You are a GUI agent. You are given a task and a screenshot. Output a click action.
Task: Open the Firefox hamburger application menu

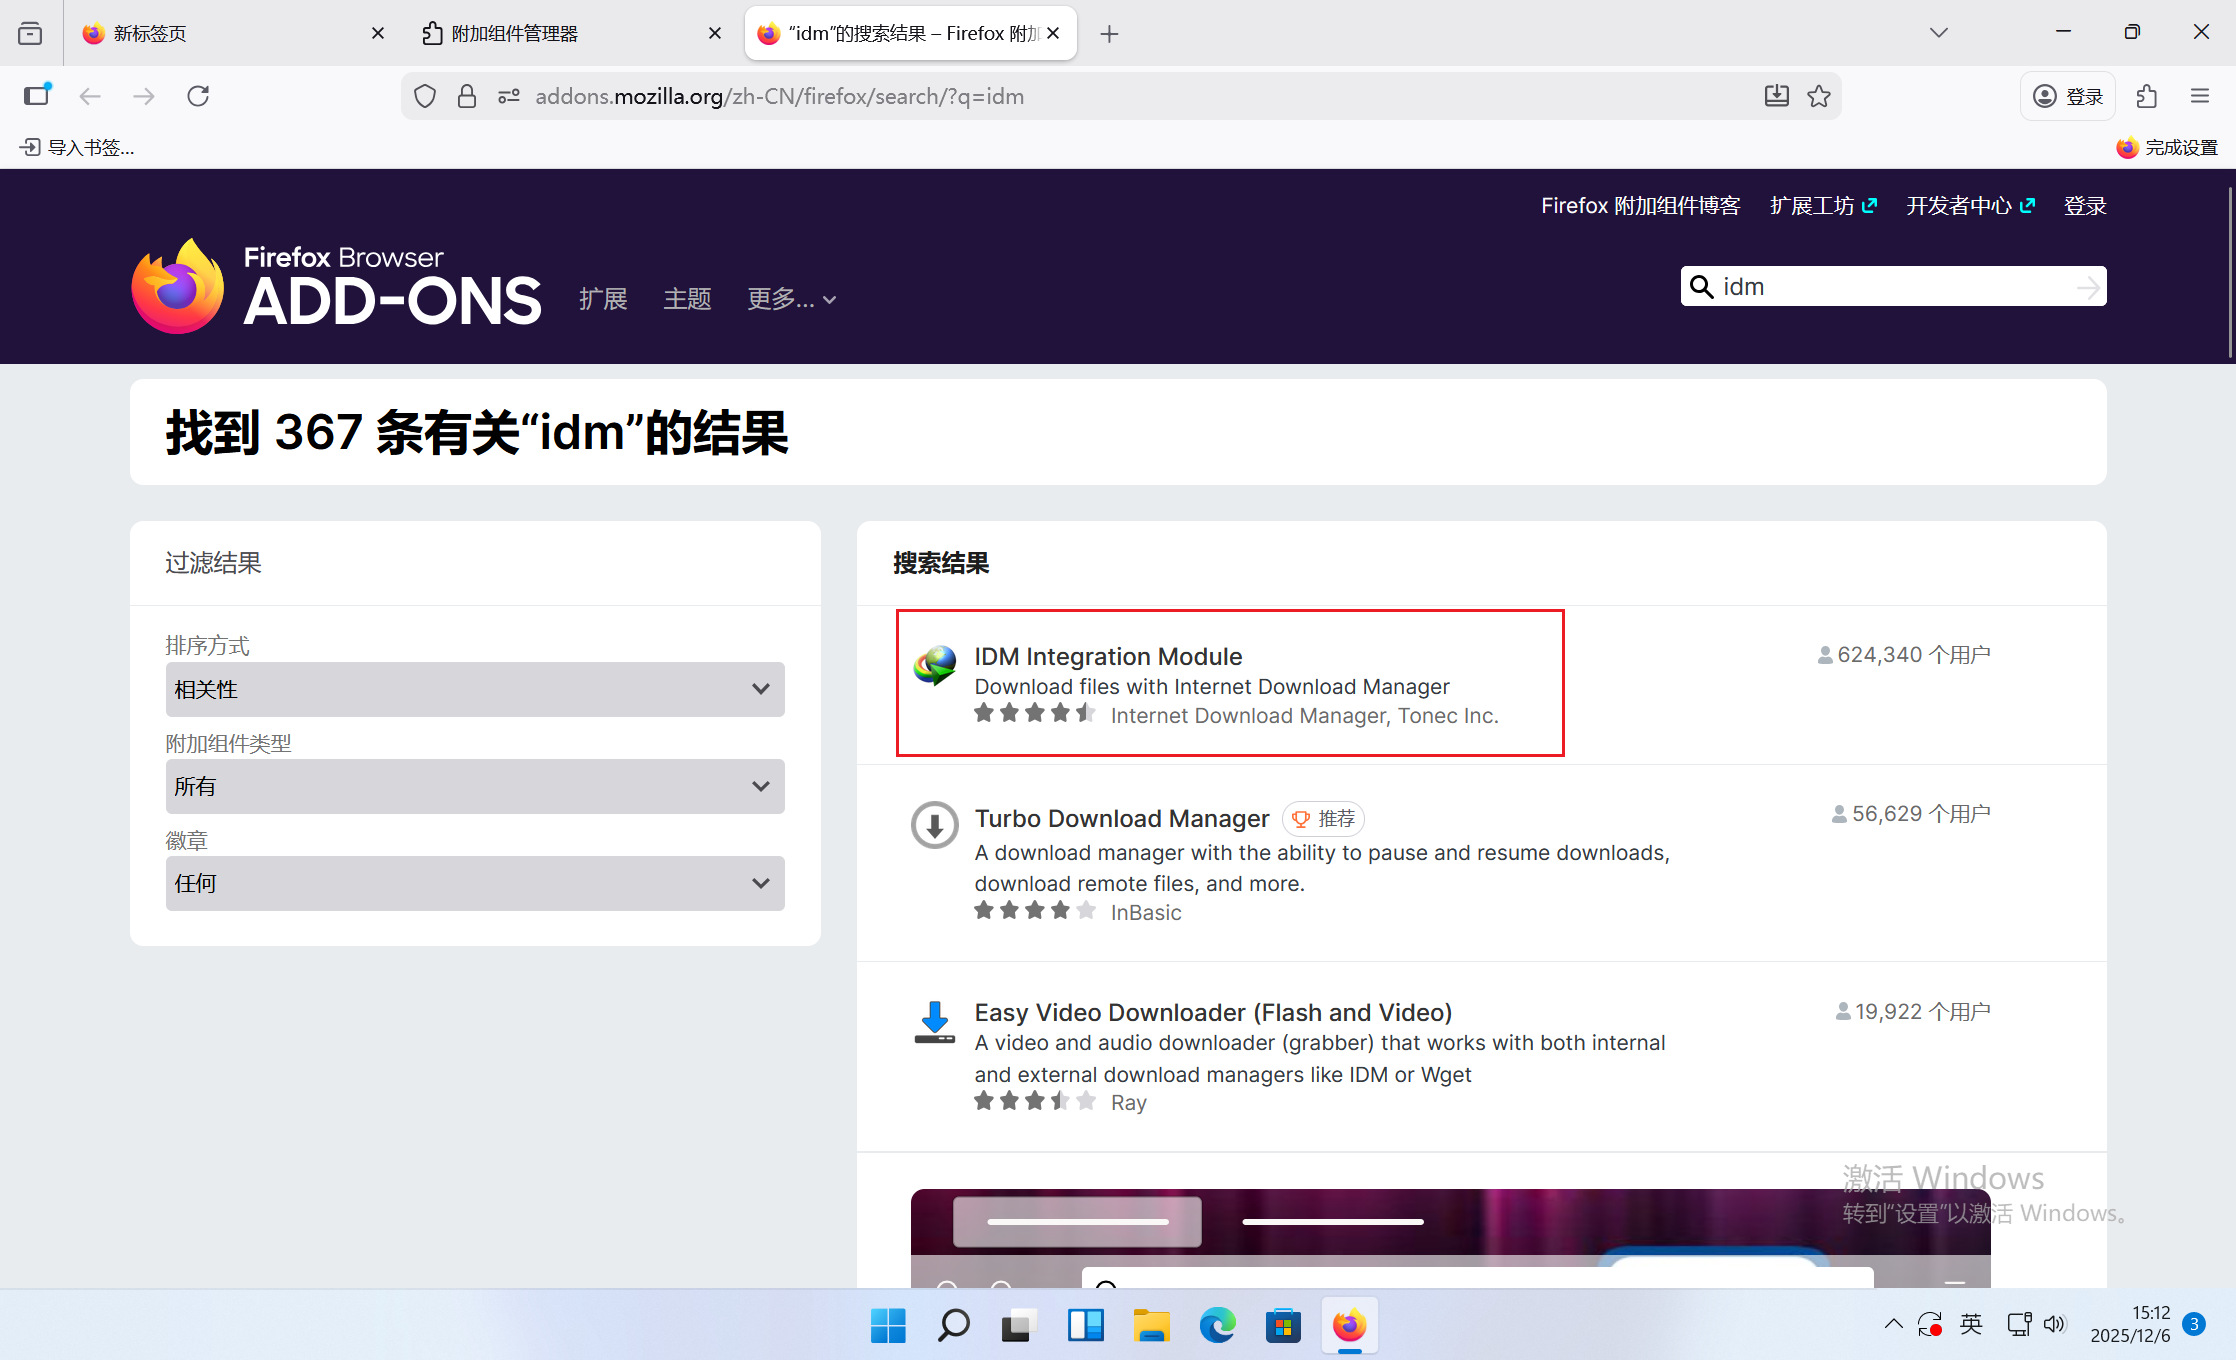point(2199,96)
